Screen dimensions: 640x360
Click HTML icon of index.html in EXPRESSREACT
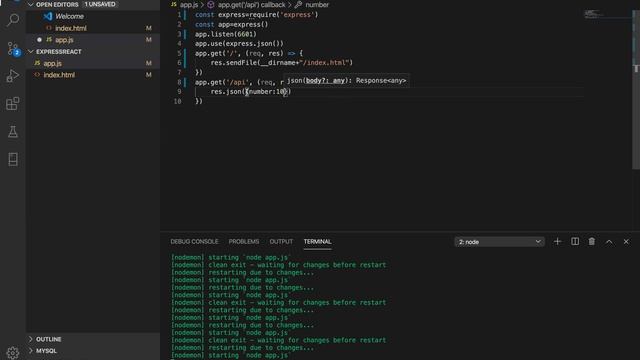click(37, 75)
